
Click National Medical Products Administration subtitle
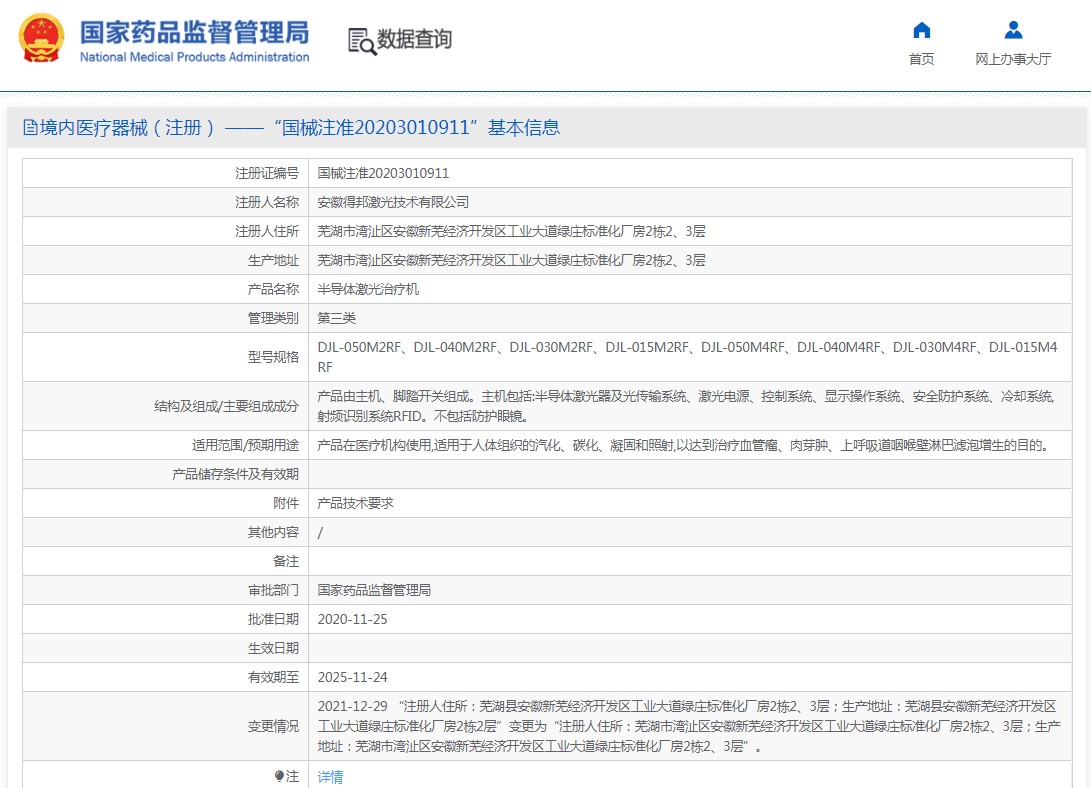point(194,57)
